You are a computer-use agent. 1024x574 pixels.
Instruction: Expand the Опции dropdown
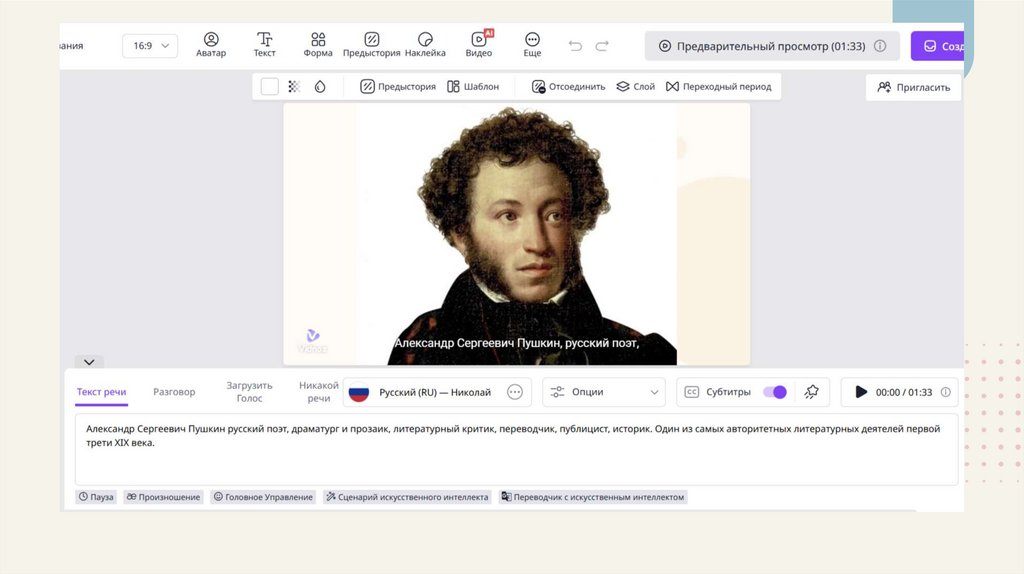pos(603,392)
